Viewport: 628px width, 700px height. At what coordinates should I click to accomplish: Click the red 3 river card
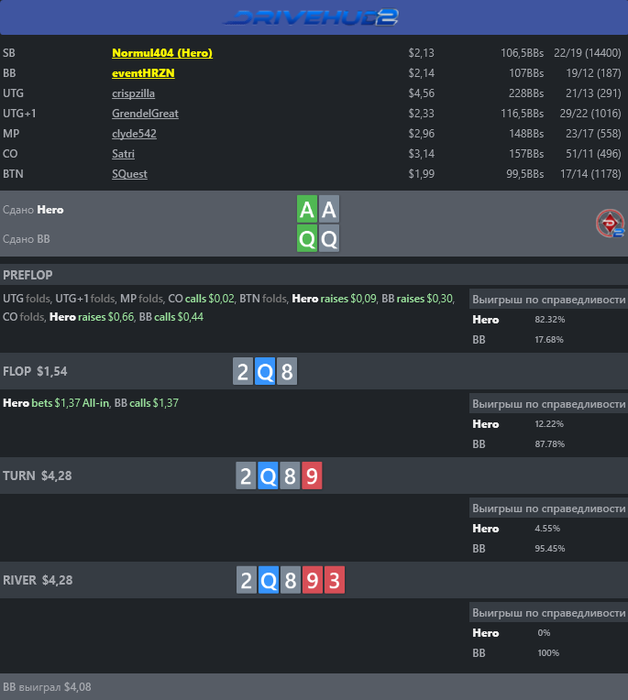click(x=335, y=580)
